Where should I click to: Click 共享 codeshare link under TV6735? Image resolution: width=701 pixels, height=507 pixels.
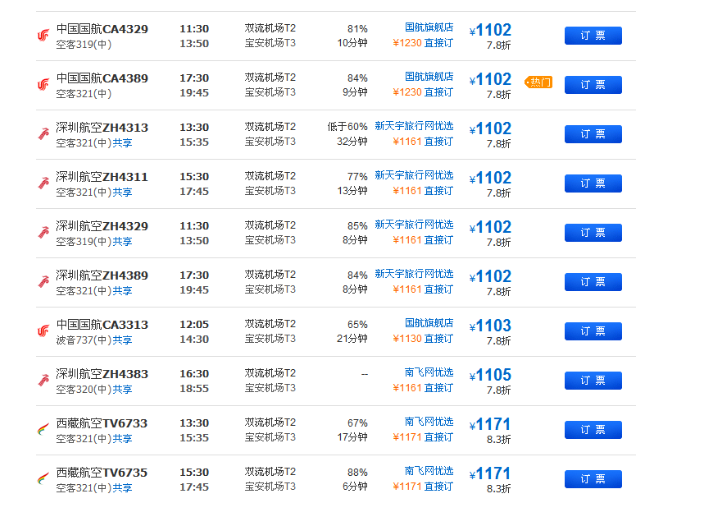[122, 488]
